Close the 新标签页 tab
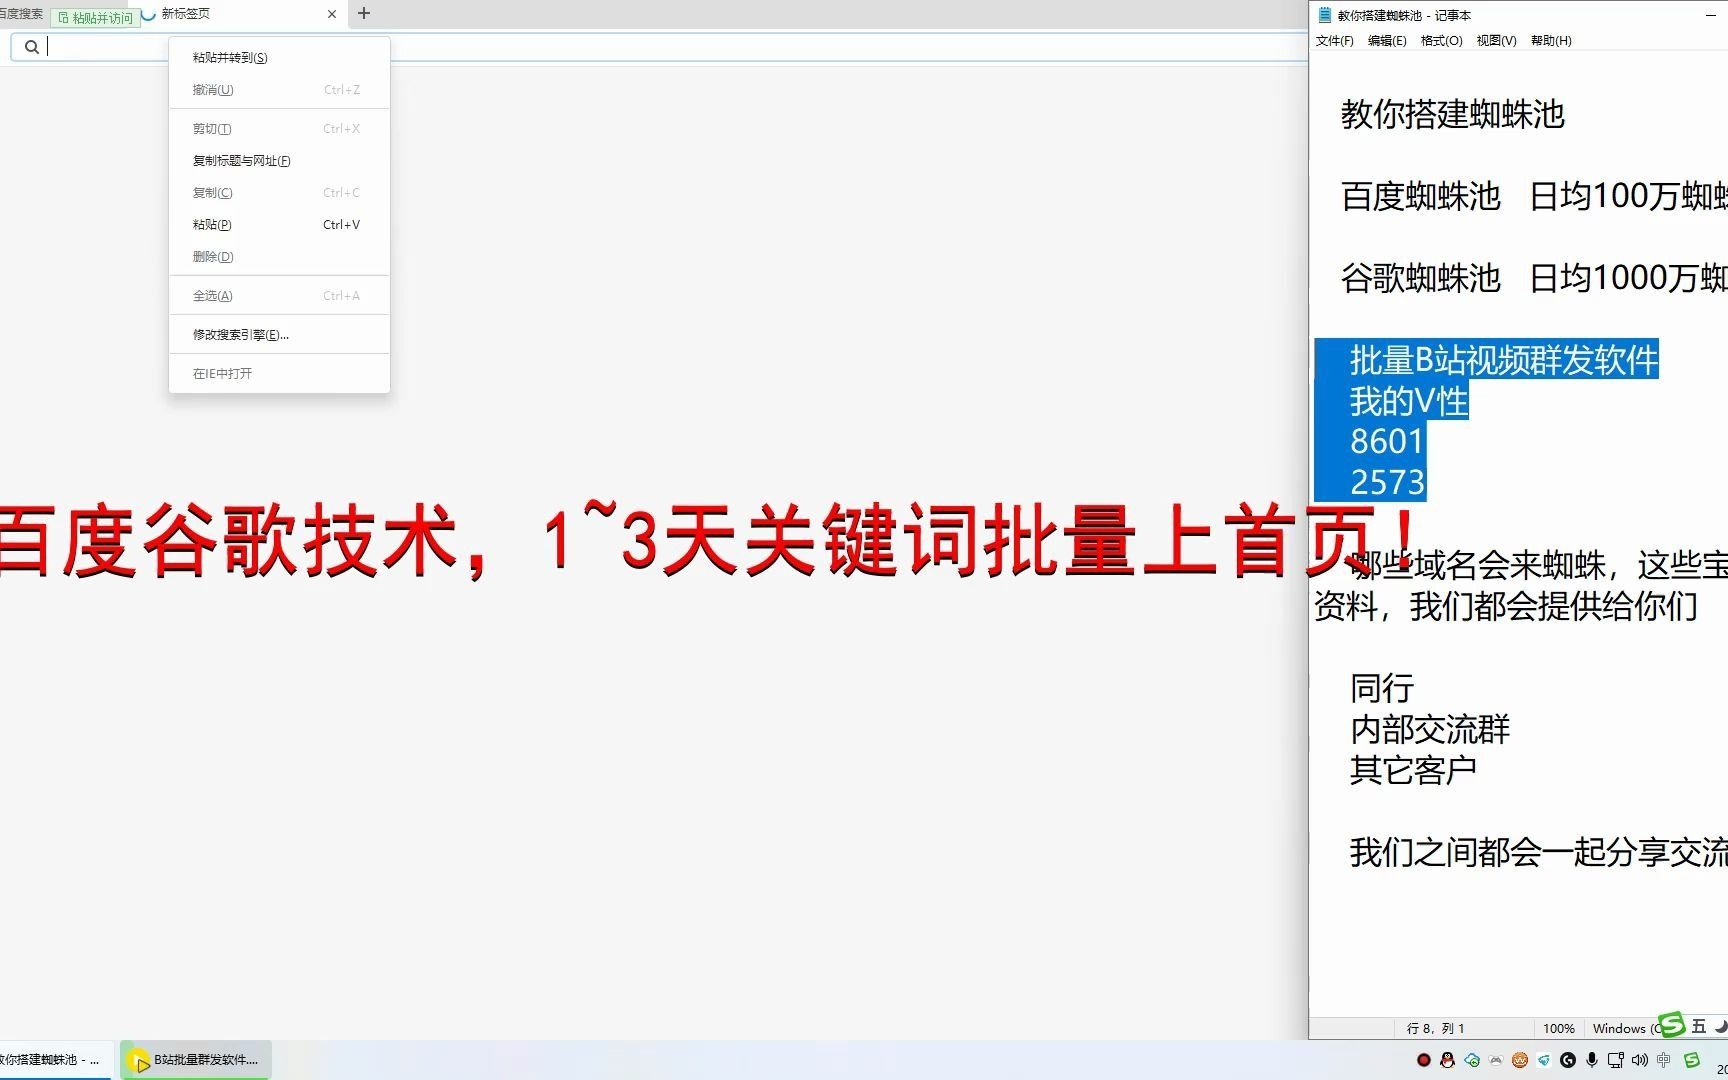The width and height of the screenshot is (1728, 1080). pyautogui.click(x=332, y=14)
